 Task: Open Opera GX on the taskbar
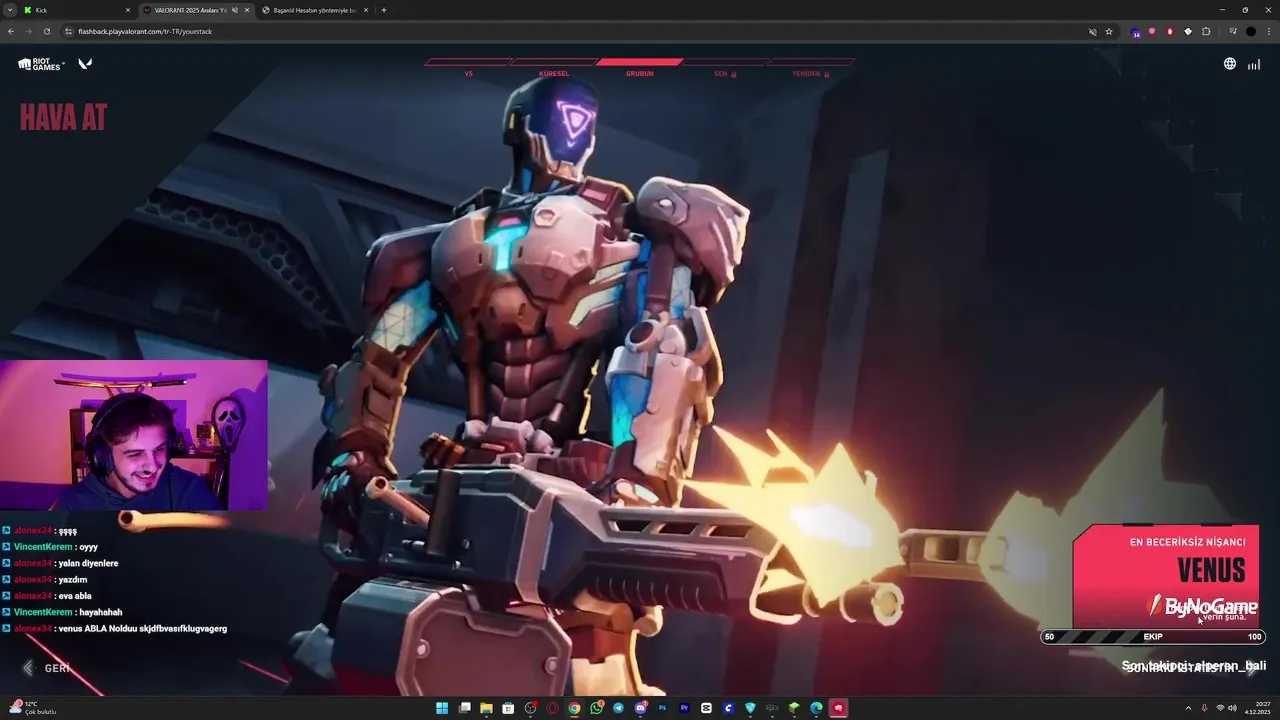[552, 708]
